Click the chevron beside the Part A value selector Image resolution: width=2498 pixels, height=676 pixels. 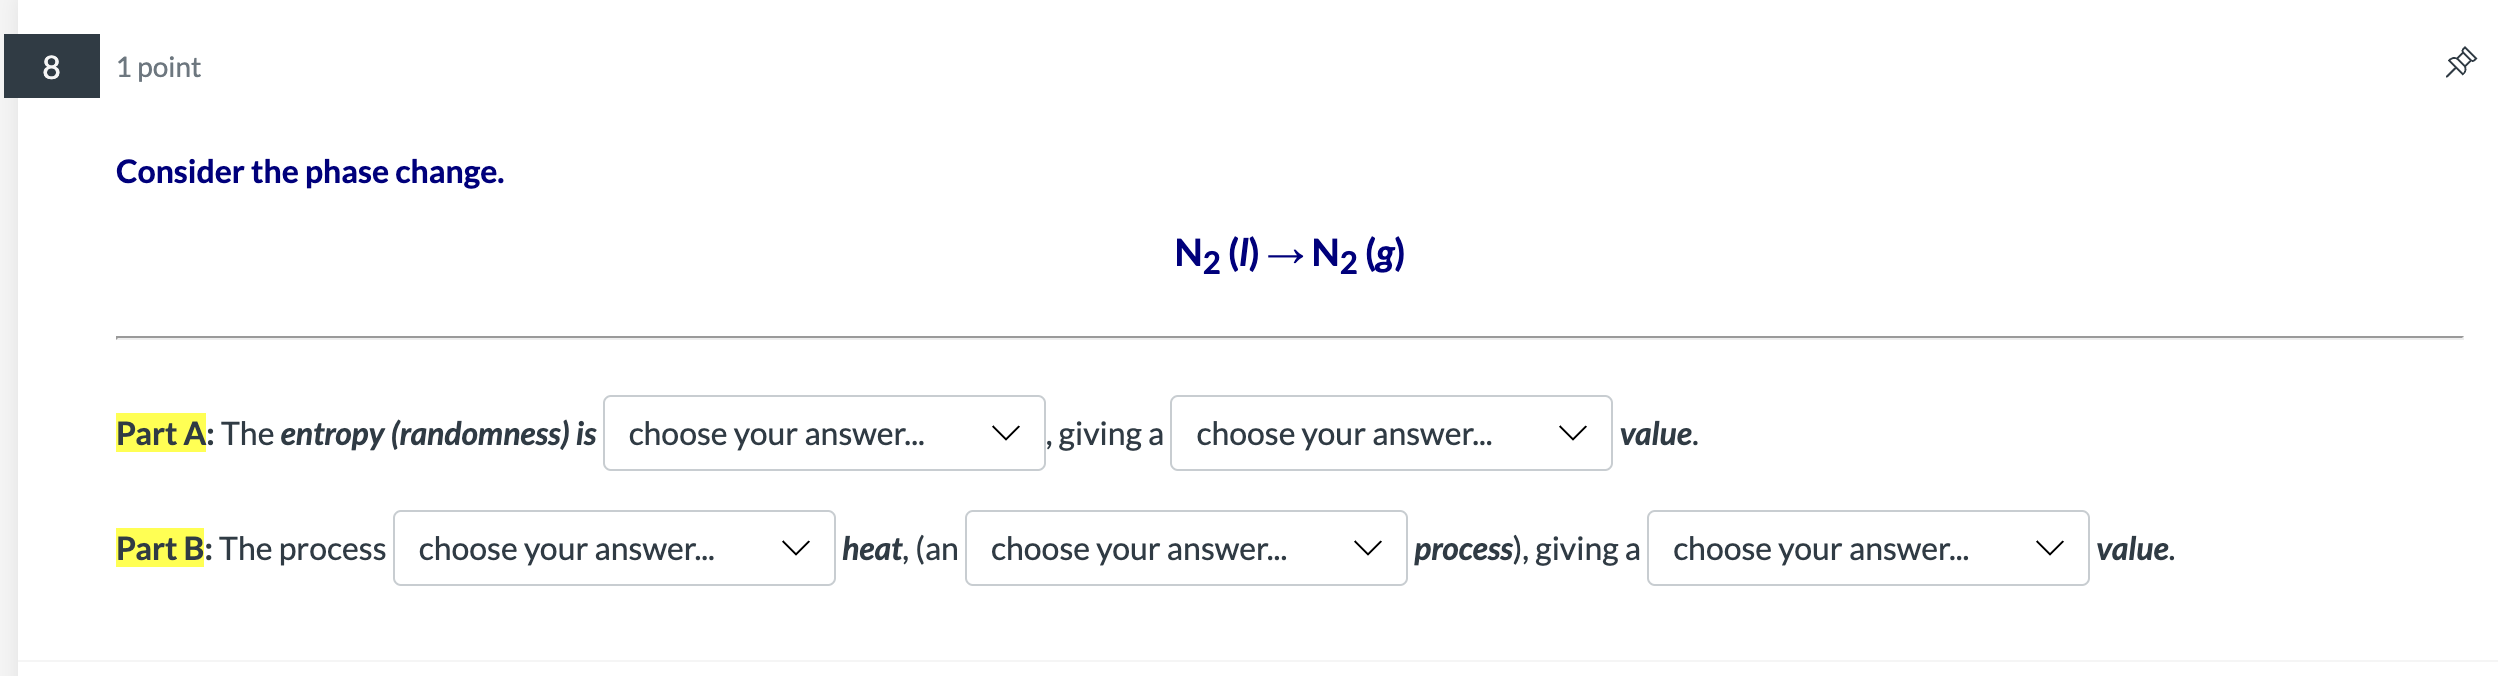click(1571, 434)
